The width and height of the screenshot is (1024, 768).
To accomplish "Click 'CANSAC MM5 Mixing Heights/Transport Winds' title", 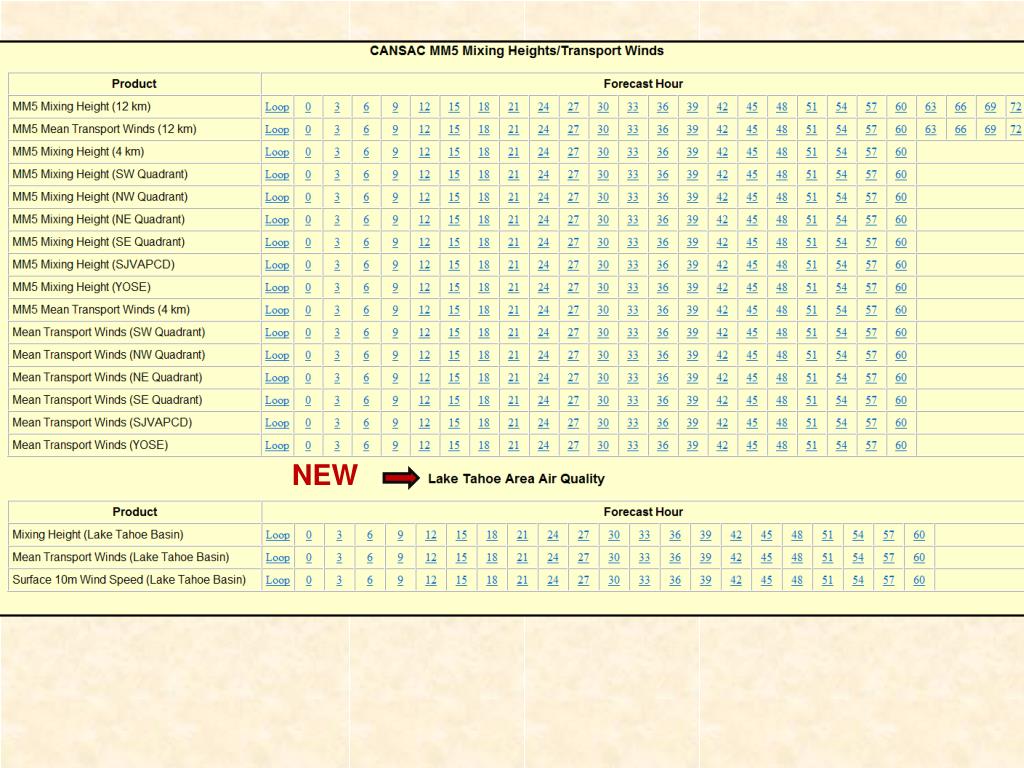I will click(517, 51).
